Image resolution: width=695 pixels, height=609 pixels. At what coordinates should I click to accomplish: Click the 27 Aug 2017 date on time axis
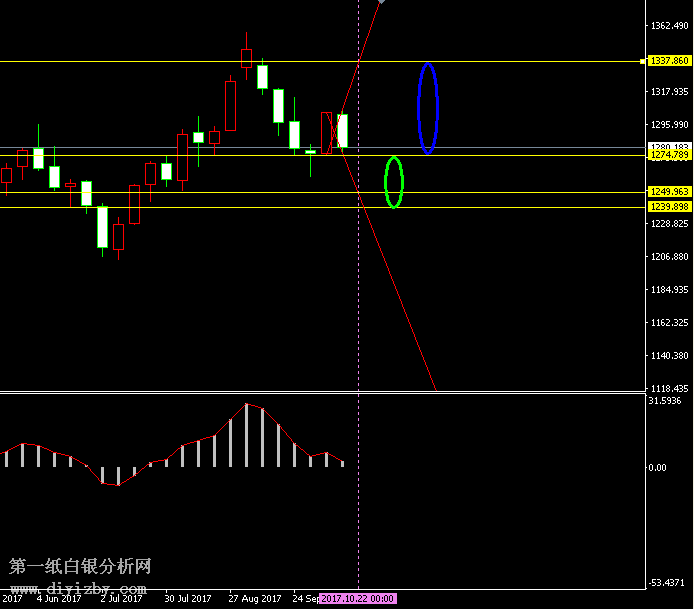click(x=254, y=599)
